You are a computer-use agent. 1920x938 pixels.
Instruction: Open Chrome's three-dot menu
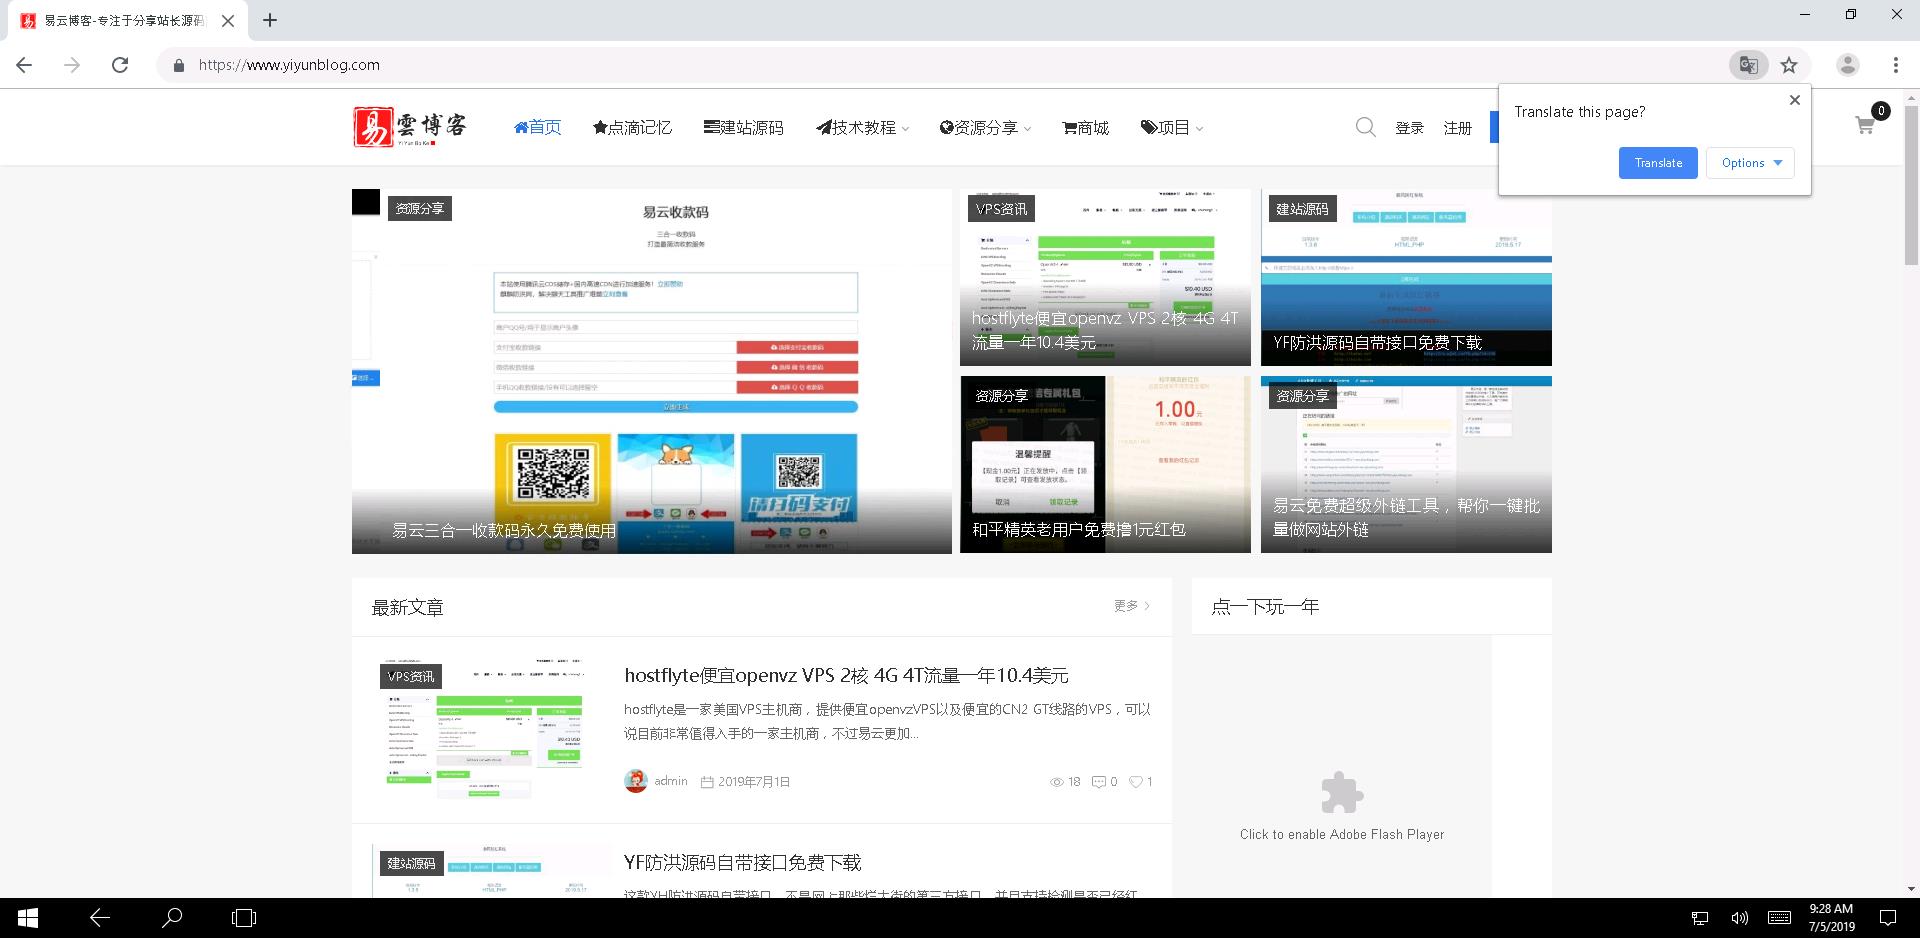[x=1895, y=65]
